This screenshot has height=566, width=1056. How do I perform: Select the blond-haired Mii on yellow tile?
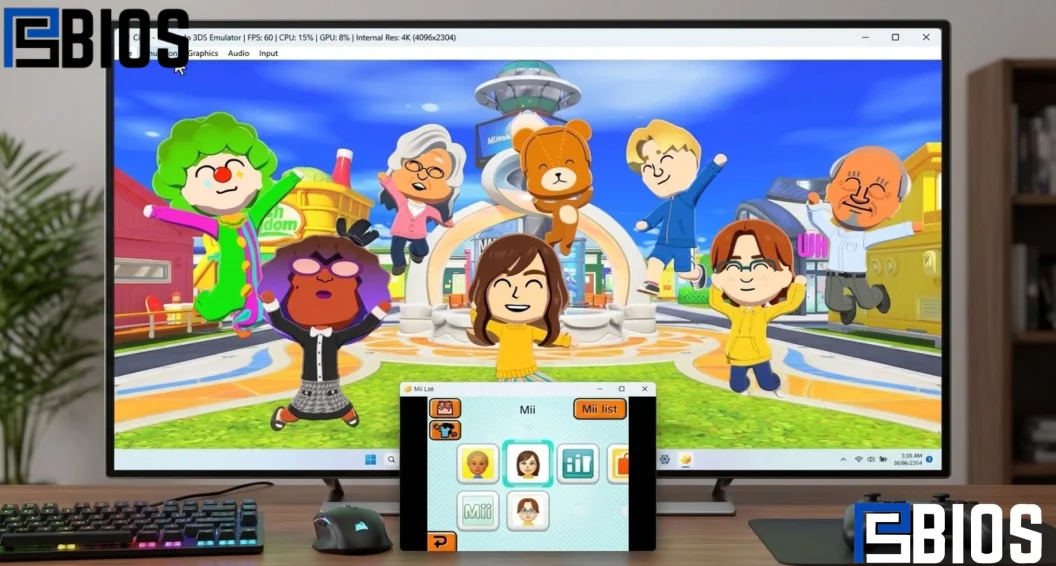pyautogui.click(x=477, y=464)
